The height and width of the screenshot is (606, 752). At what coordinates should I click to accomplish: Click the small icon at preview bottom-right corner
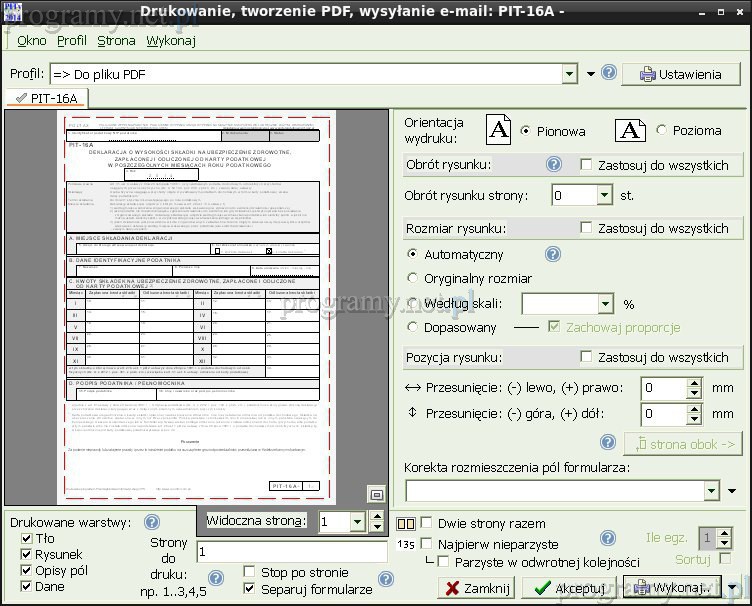point(376,494)
